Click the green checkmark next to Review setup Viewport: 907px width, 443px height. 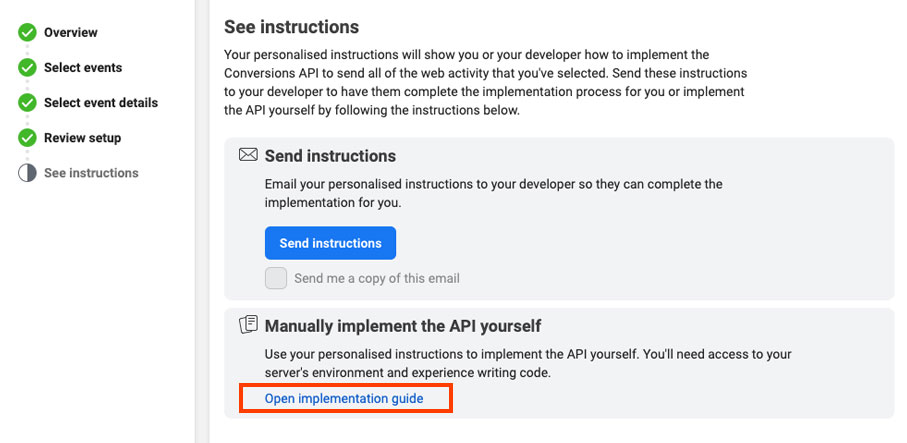tap(27, 138)
